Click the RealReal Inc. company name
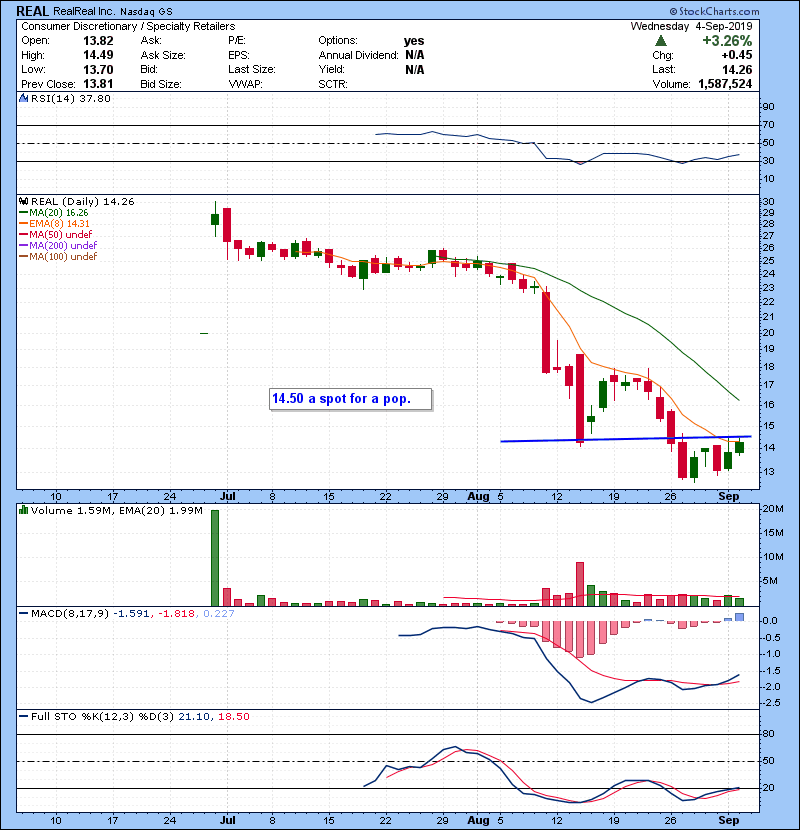Image resolution: width=800 pixels, height=830 pixels. coord(83,11)
